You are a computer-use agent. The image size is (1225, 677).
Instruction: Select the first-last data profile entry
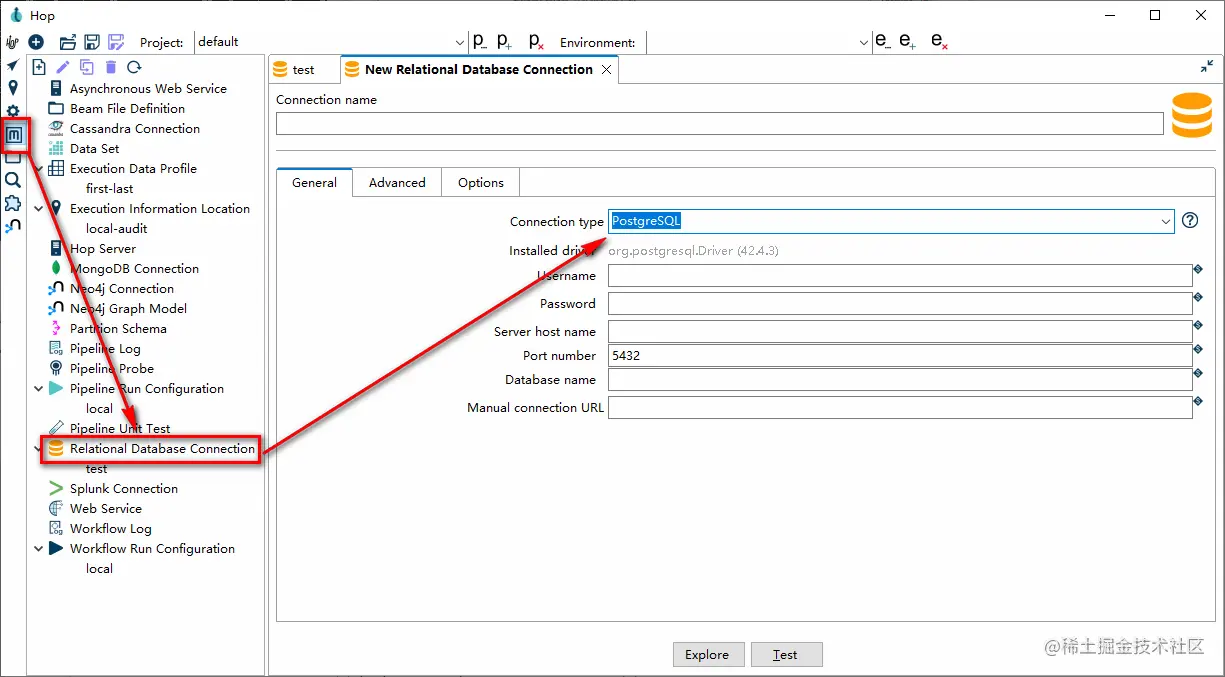(x=109, y=189)
